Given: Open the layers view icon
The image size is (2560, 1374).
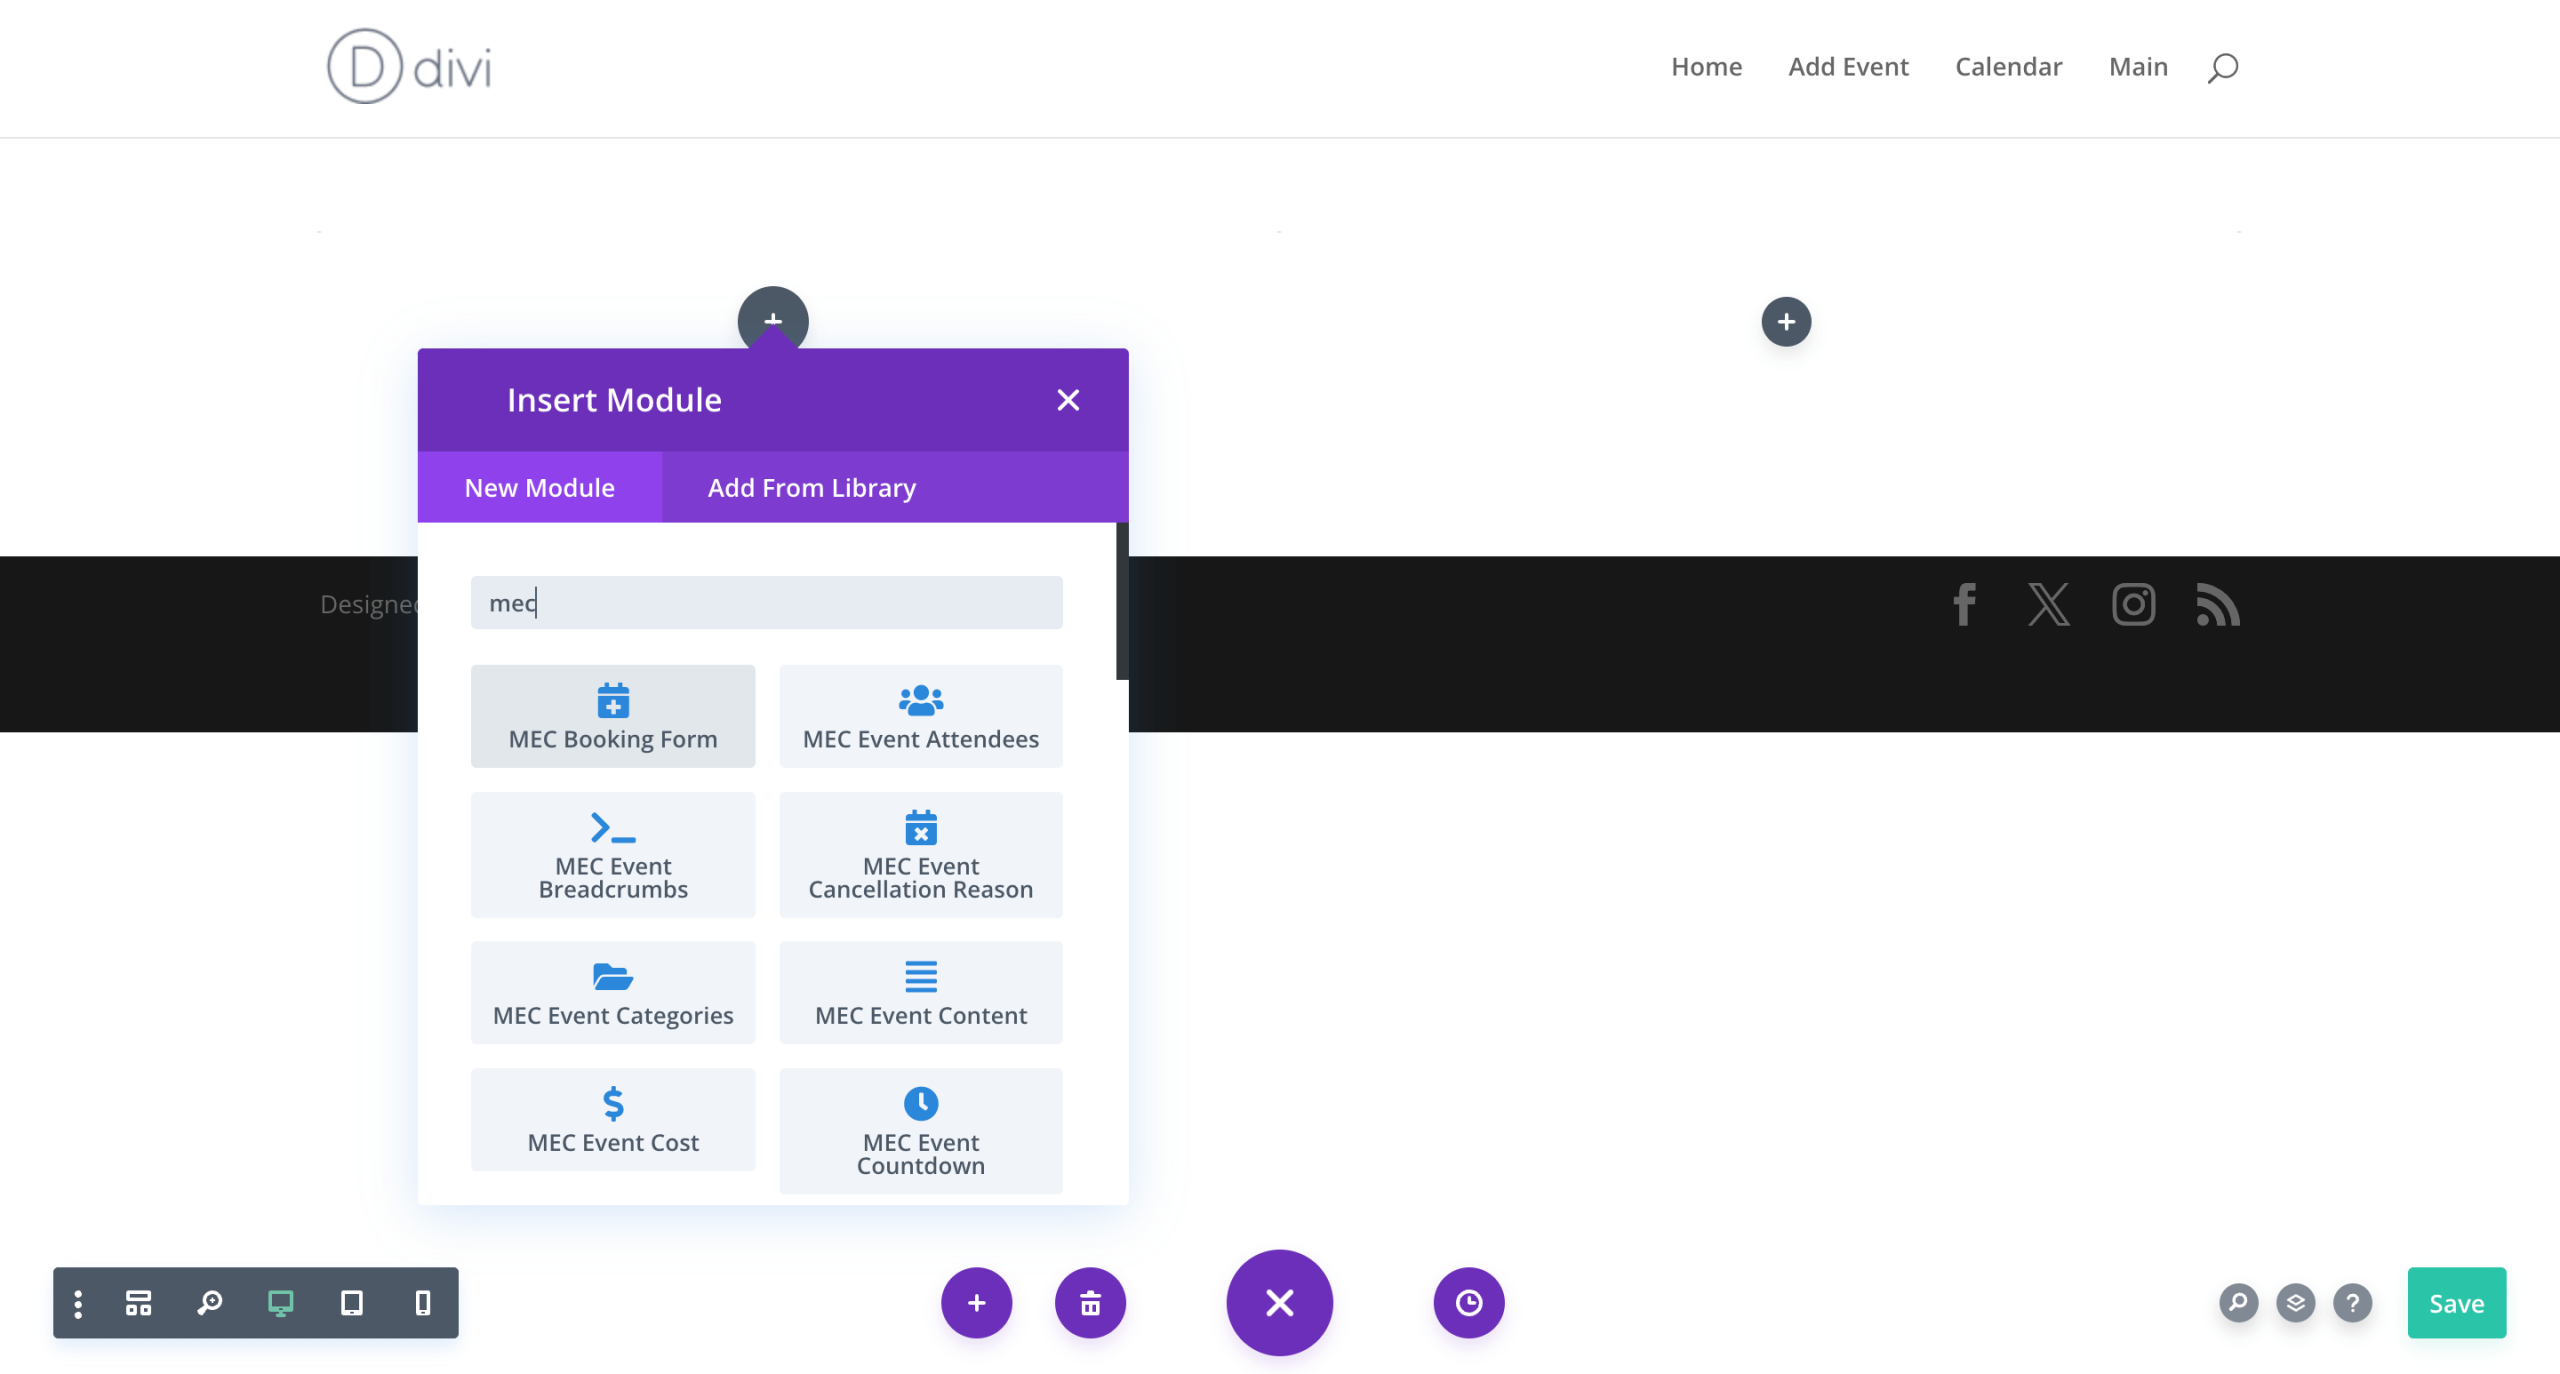Looking at the screenshot, I should click(2295, 1302).
